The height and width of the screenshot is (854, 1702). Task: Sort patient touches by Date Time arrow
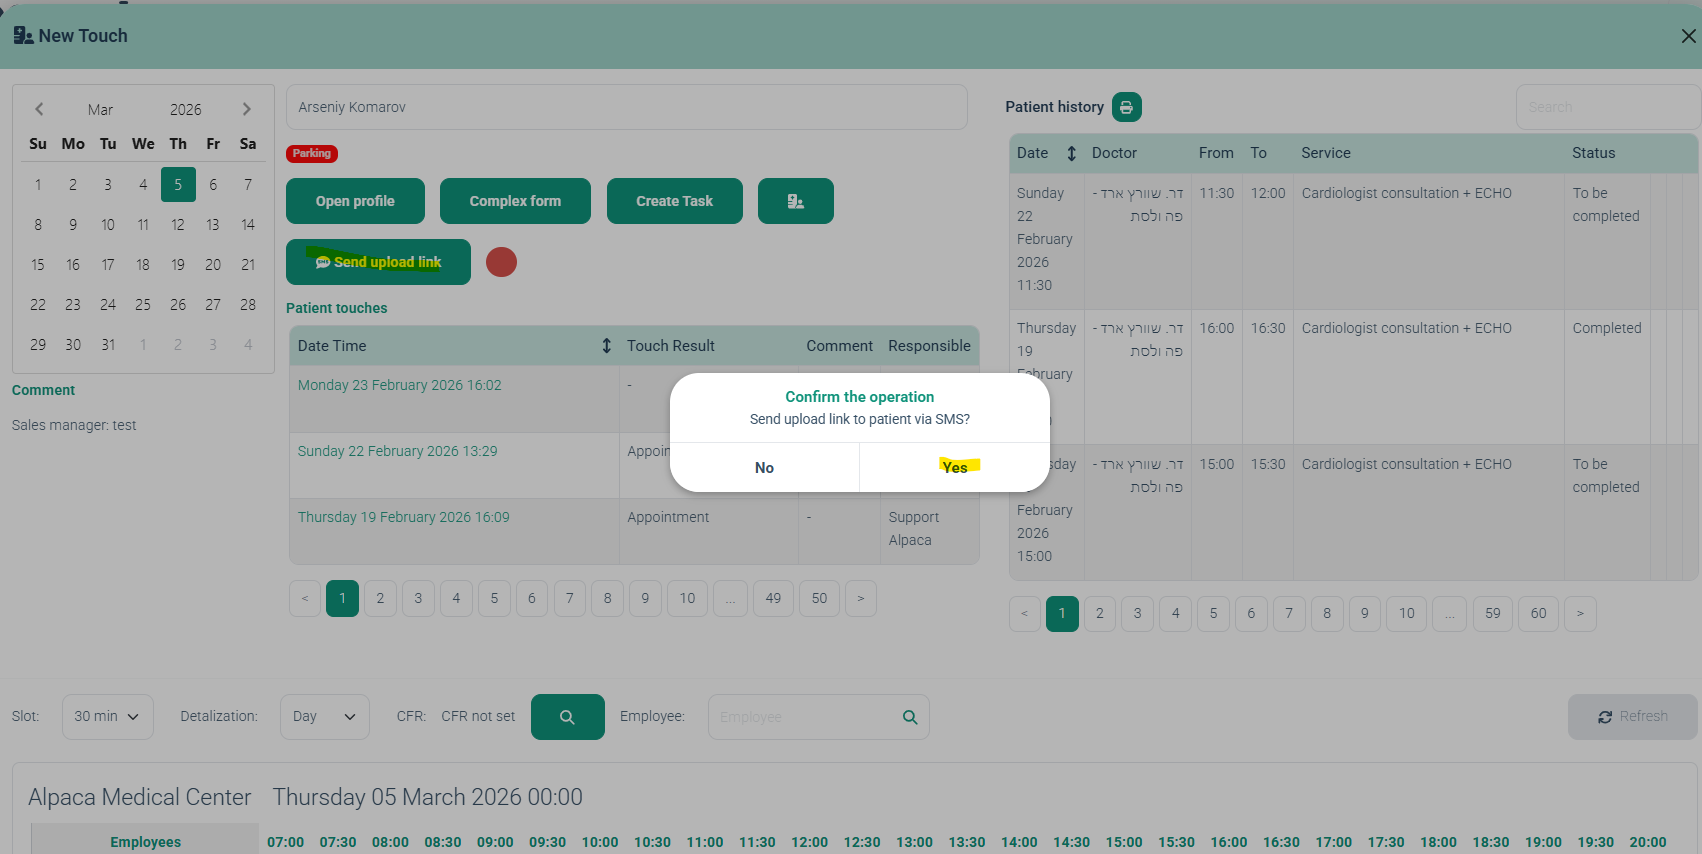click(606, 346)
